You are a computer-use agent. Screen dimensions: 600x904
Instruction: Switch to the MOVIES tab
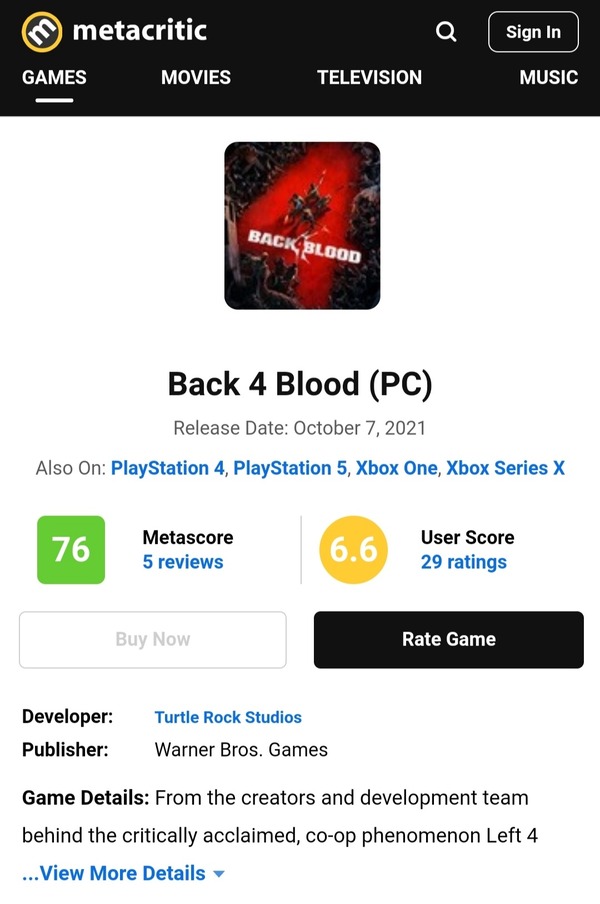[x=196, y=77]
